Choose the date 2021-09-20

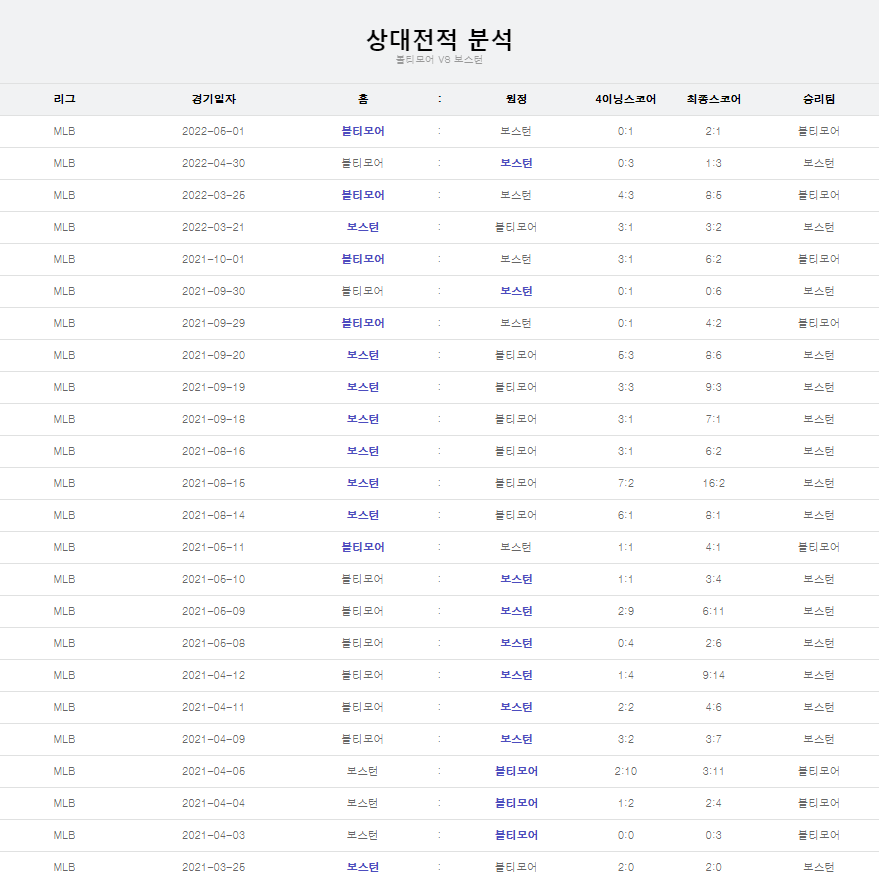click(214, 356)
